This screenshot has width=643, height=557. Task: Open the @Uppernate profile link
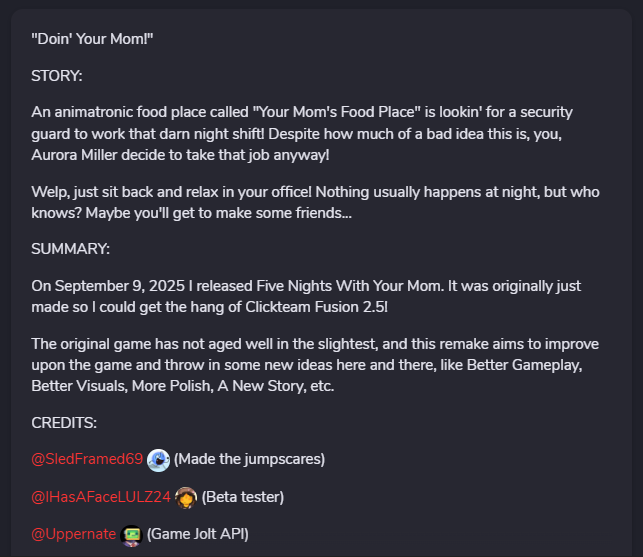pyautogui.click(x=74, y=534)
